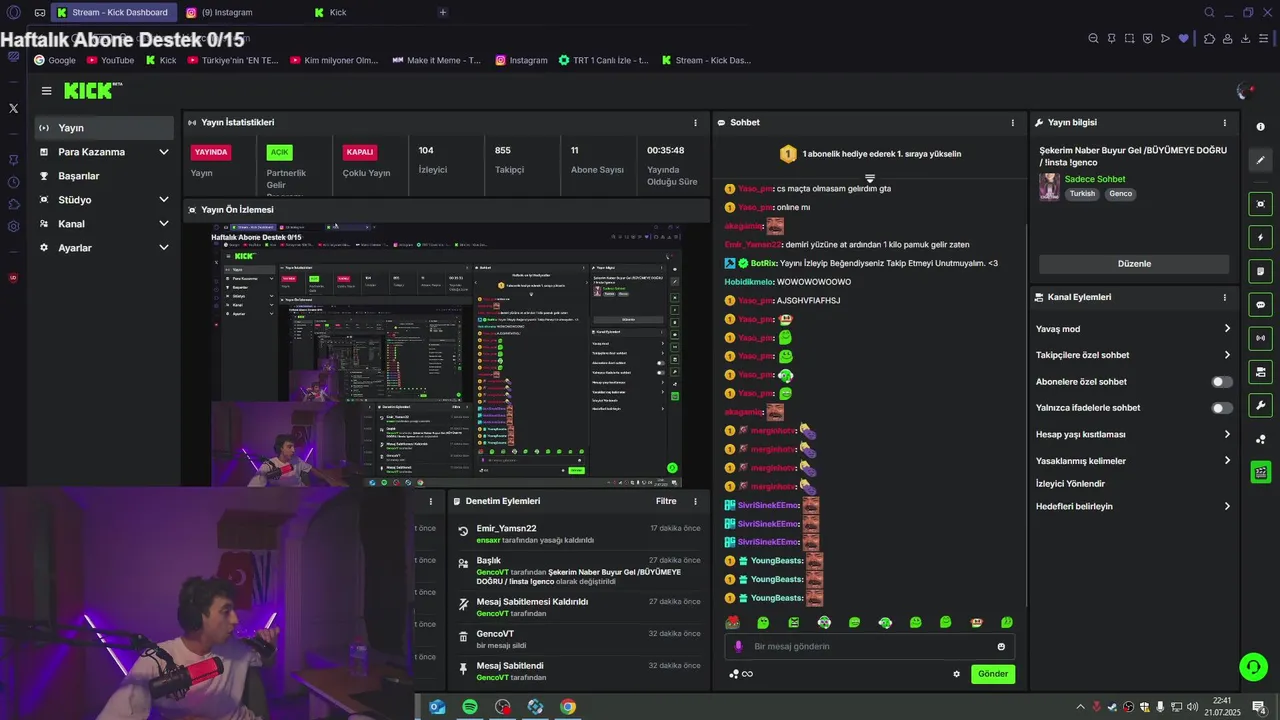Click the Kick logo in the header

click(92, 90)
